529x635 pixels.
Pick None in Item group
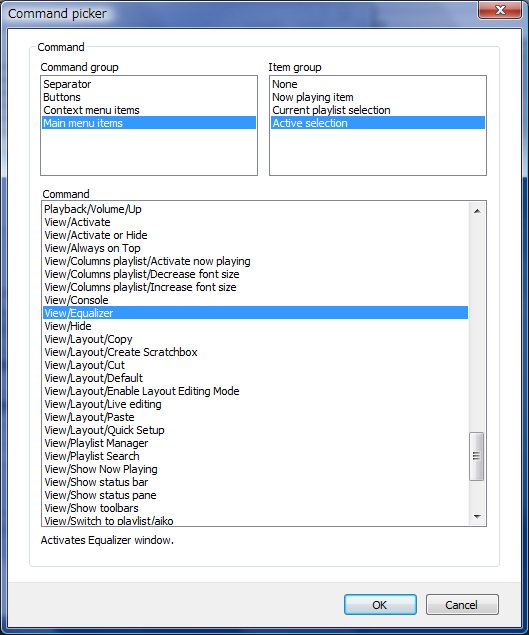point(378,84)
